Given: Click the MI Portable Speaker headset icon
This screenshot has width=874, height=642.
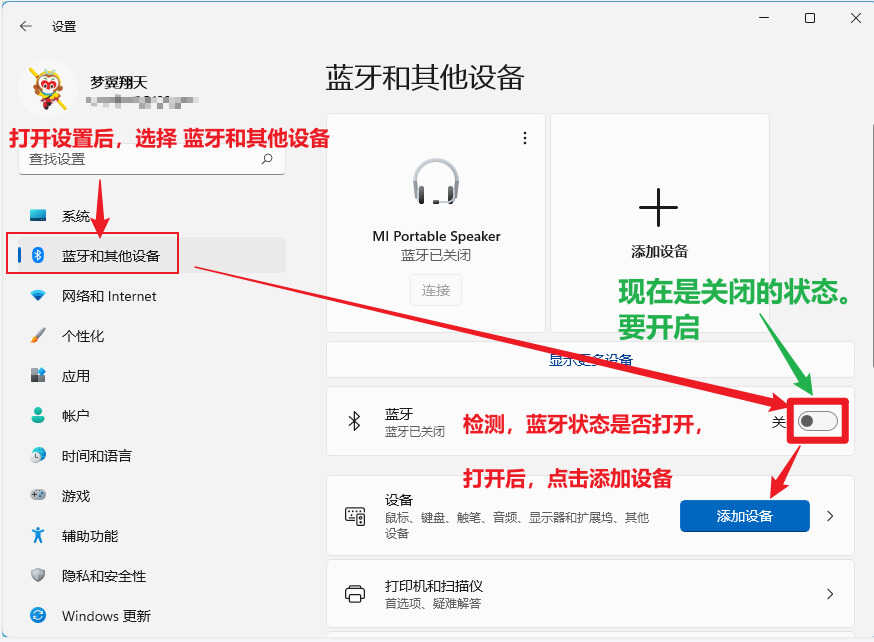Looking at the screenshot, I should (436, 182).
